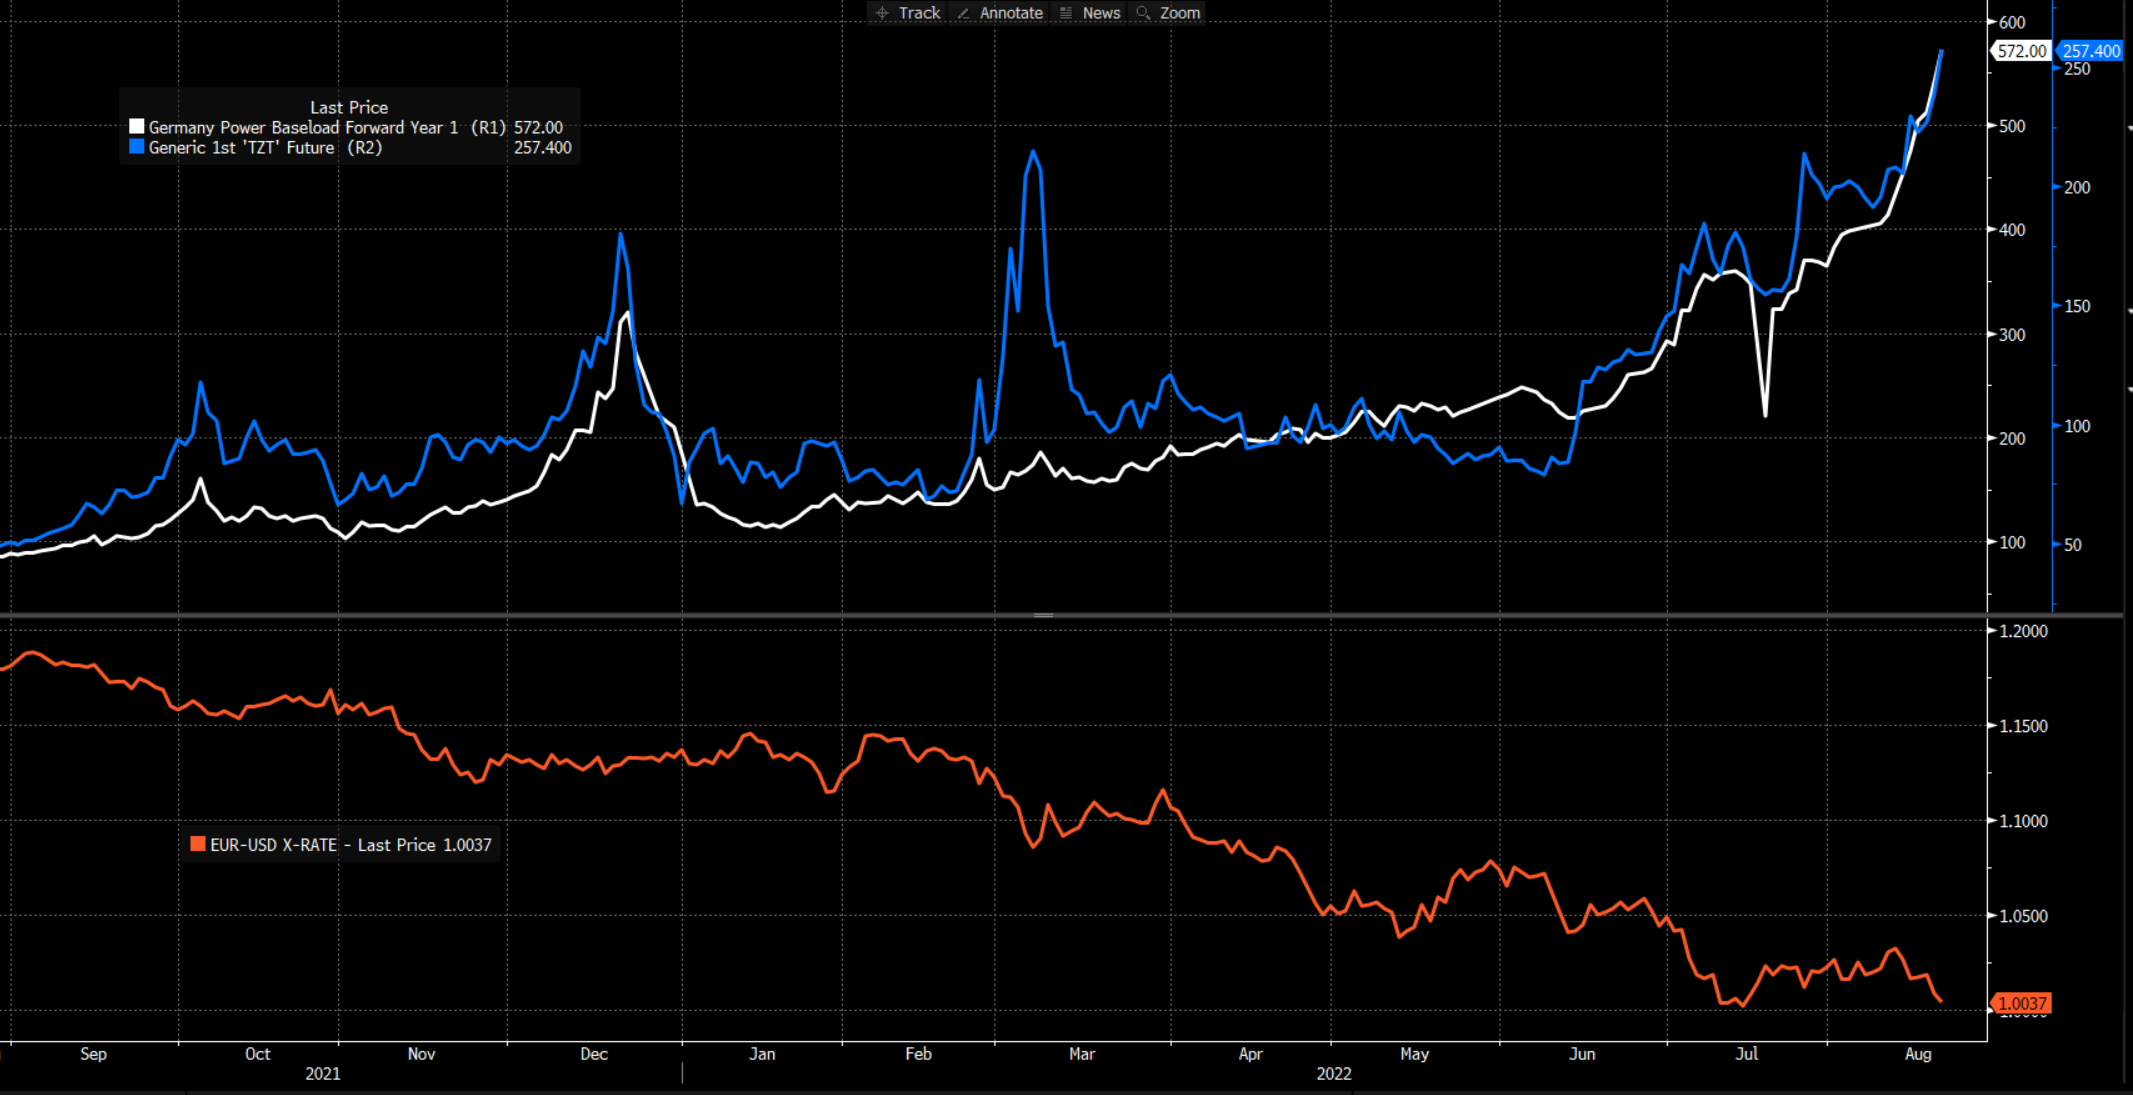
Task: Select EUR-USD X-RATE legend label
Action: (273, 845)
